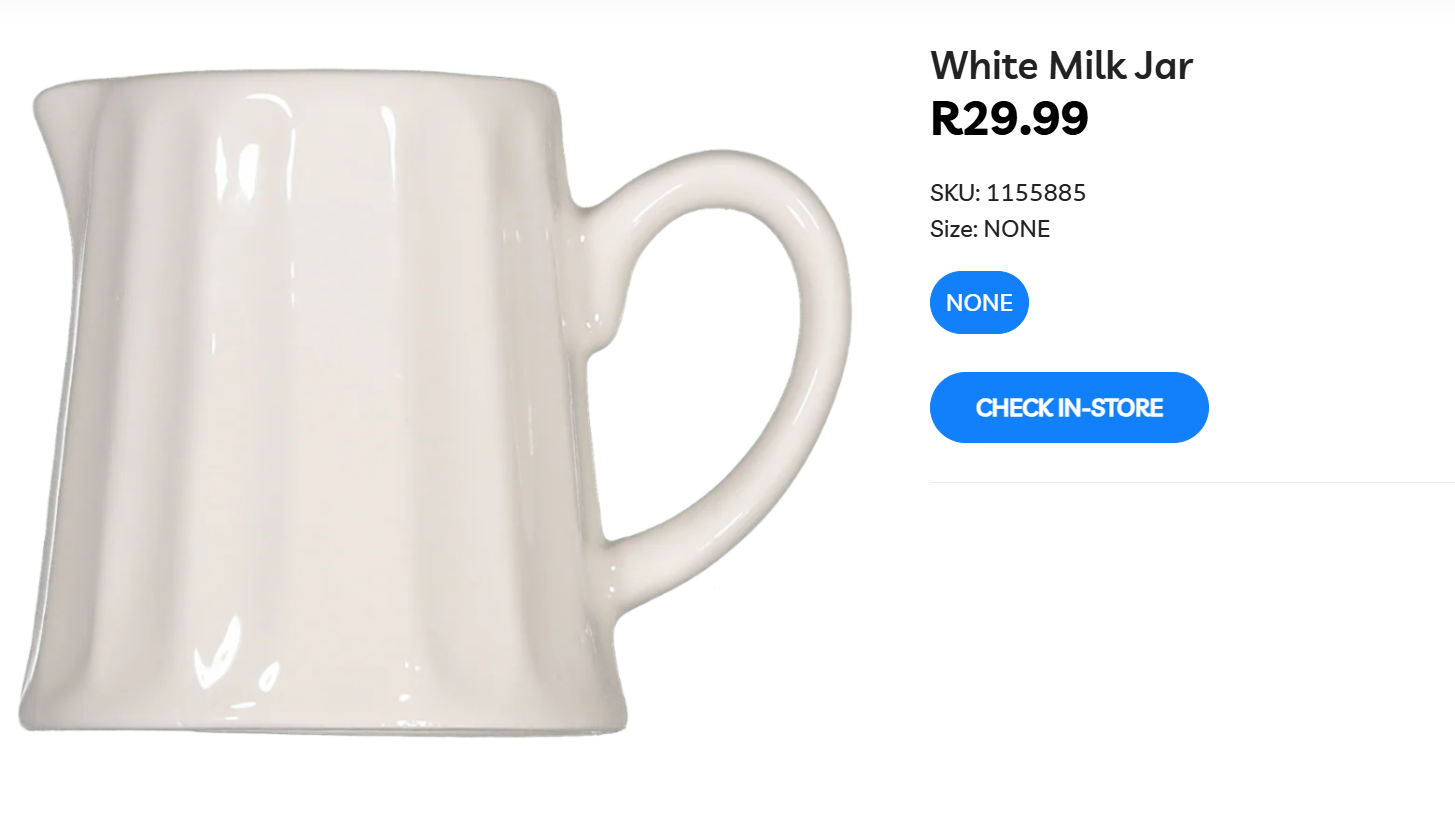Select the blue NONE size pill

[x=979, y=302]
